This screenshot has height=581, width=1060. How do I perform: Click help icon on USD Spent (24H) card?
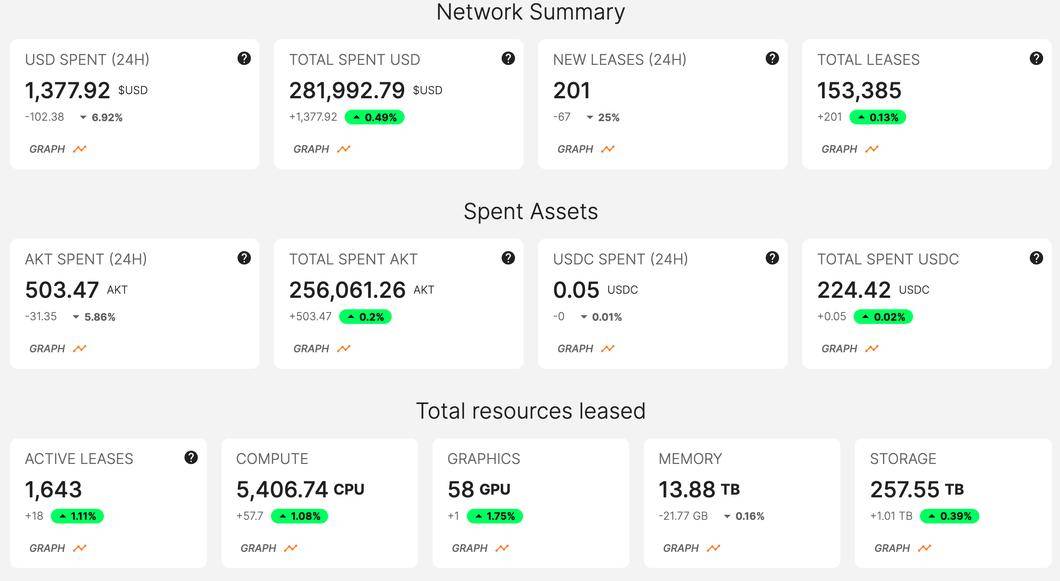point(244,59)
